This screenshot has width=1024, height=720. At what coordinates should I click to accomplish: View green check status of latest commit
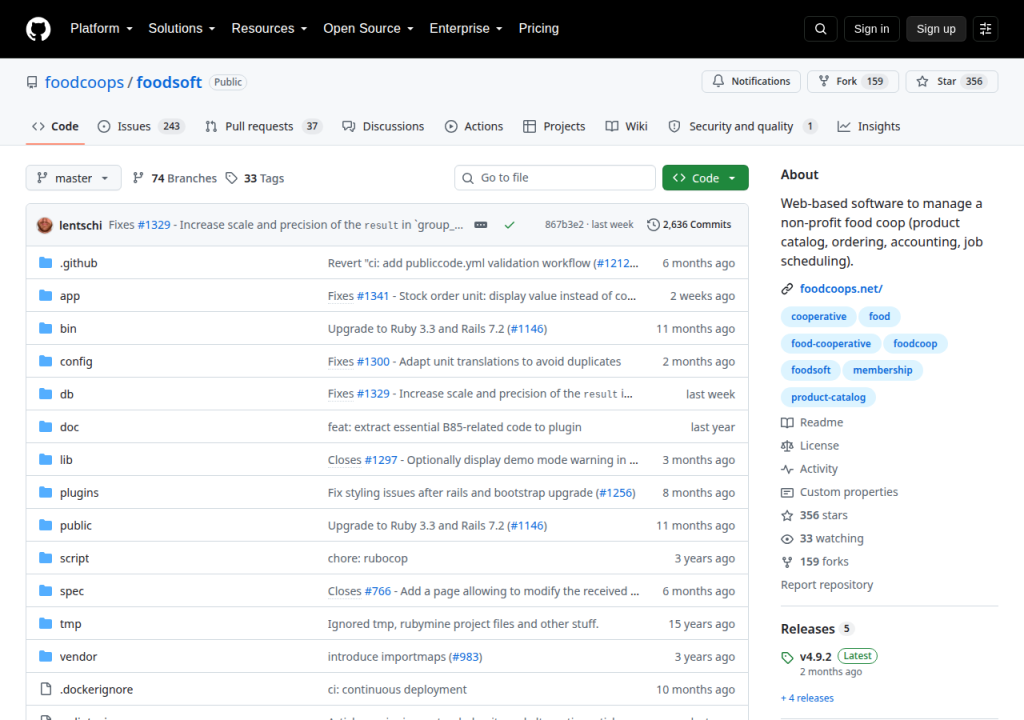pos(509,225)
